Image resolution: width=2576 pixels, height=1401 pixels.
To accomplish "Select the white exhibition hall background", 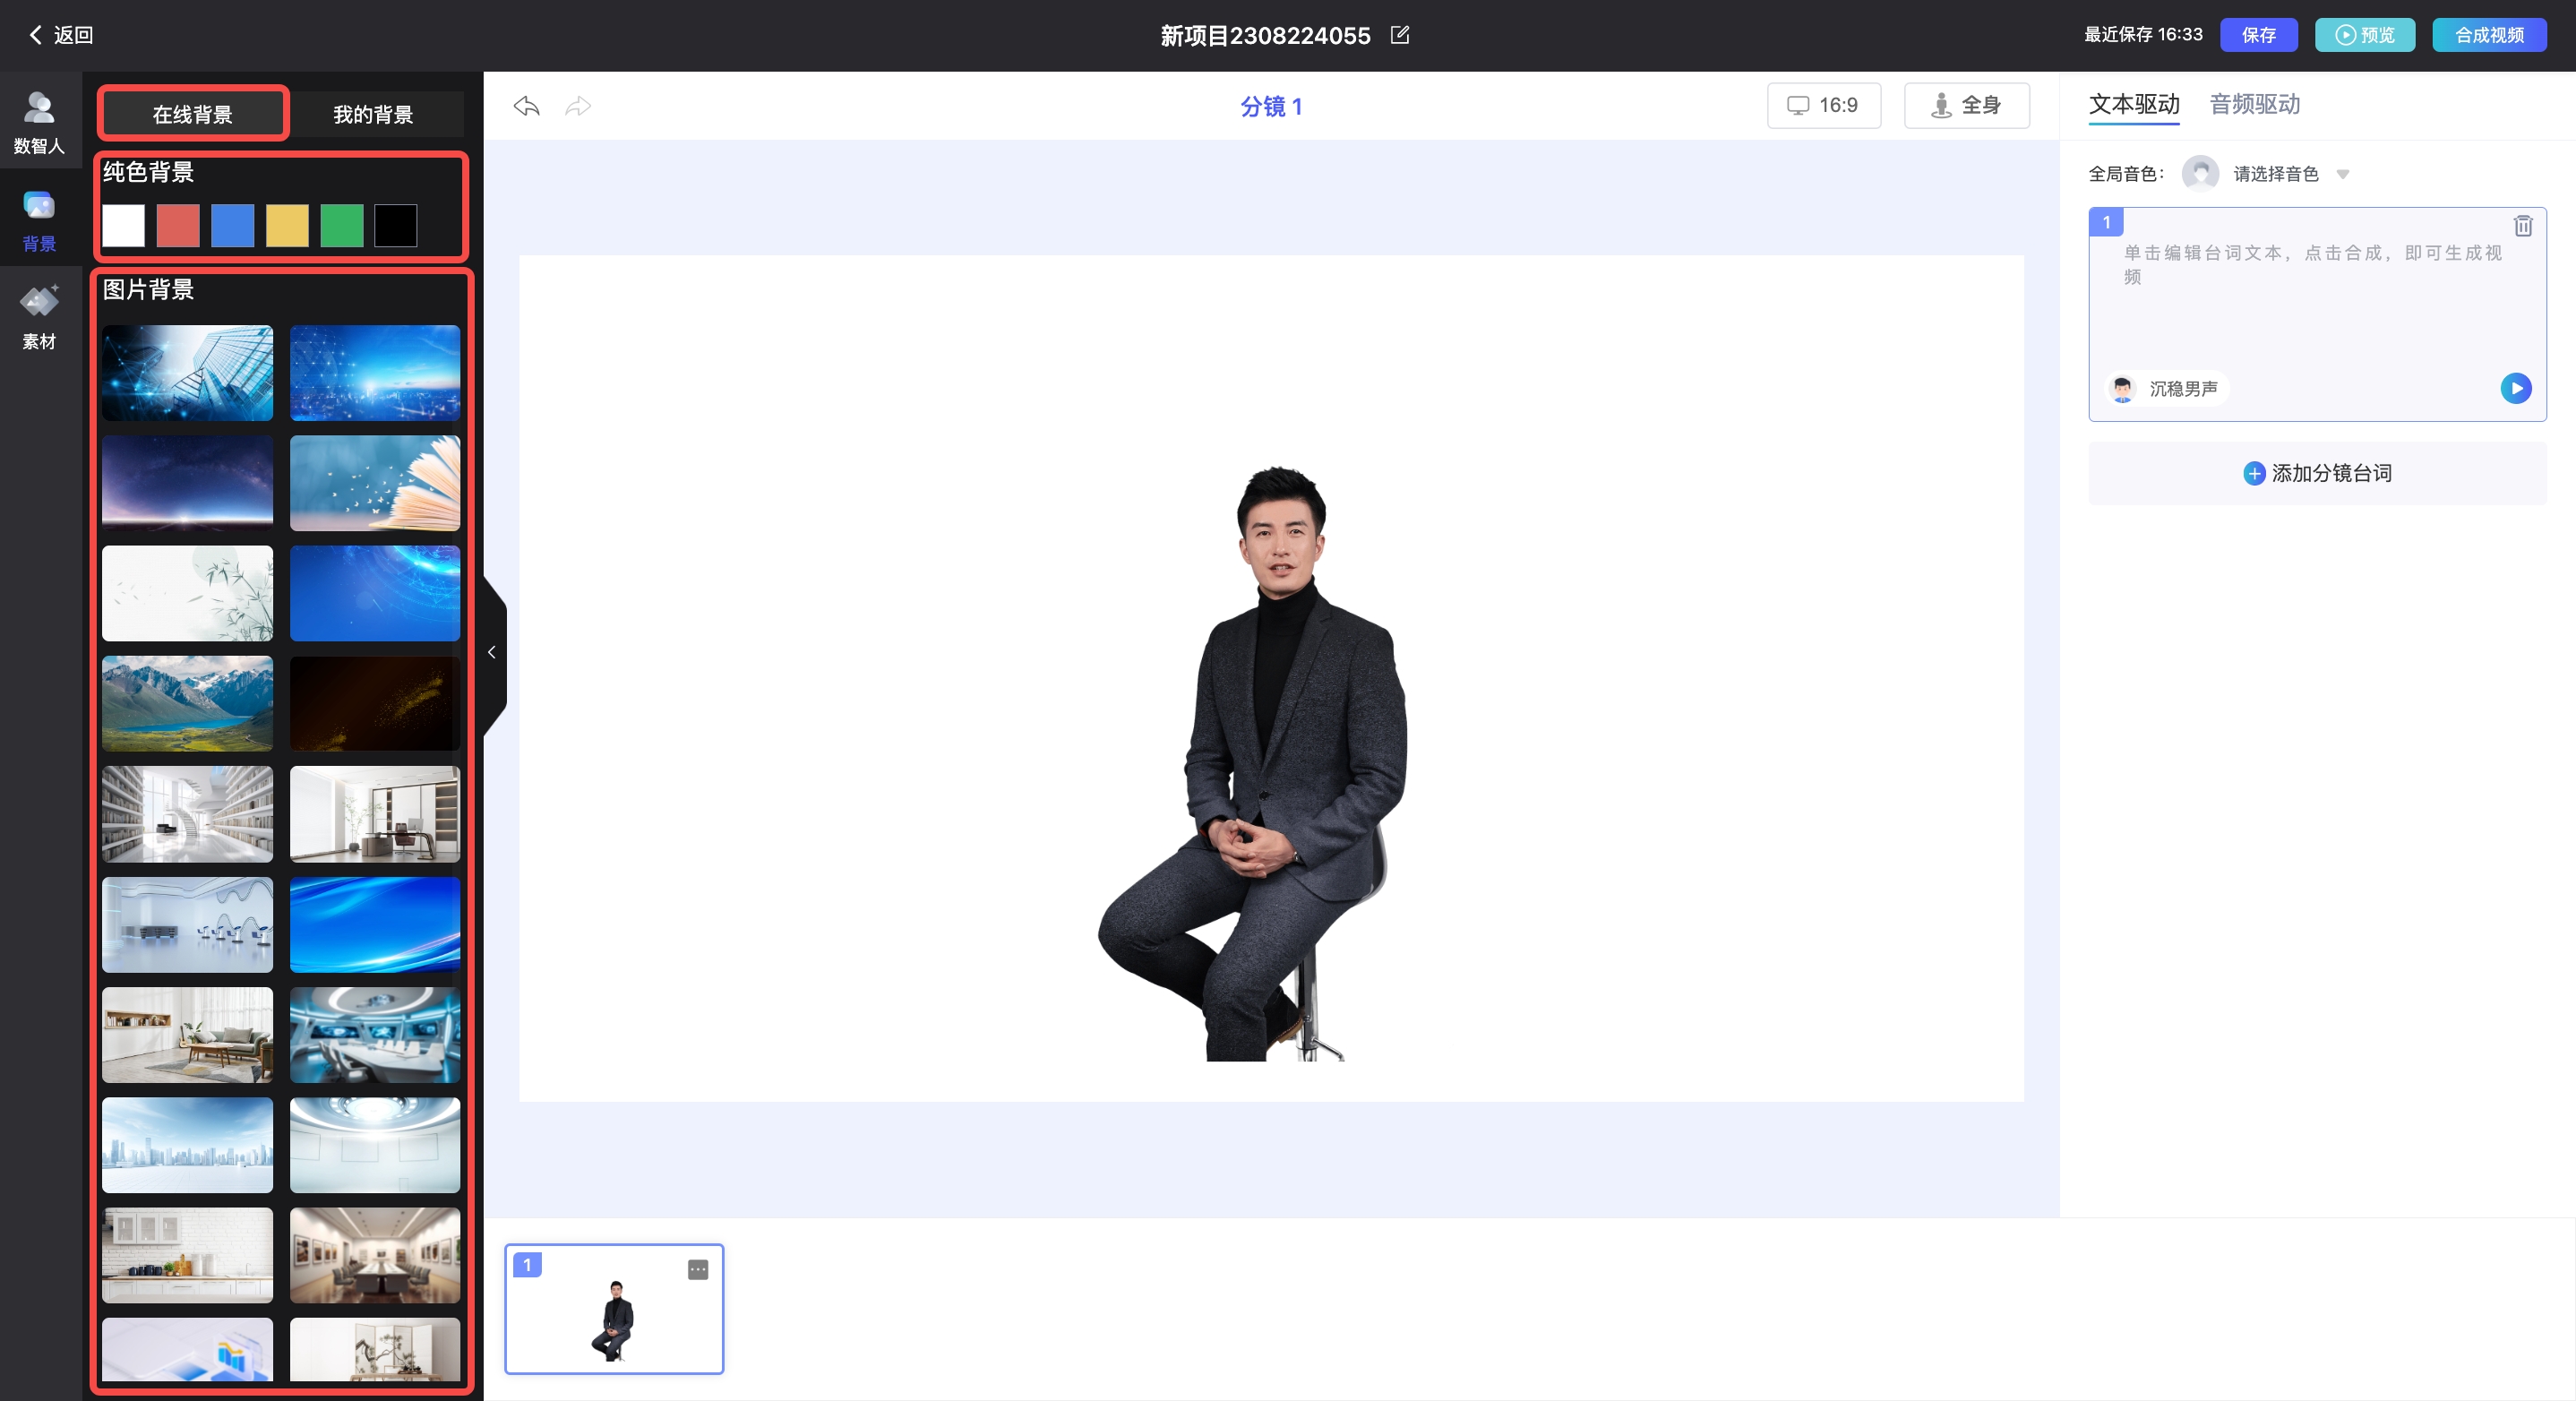I will pyautogui.click(x=187, y=925).
